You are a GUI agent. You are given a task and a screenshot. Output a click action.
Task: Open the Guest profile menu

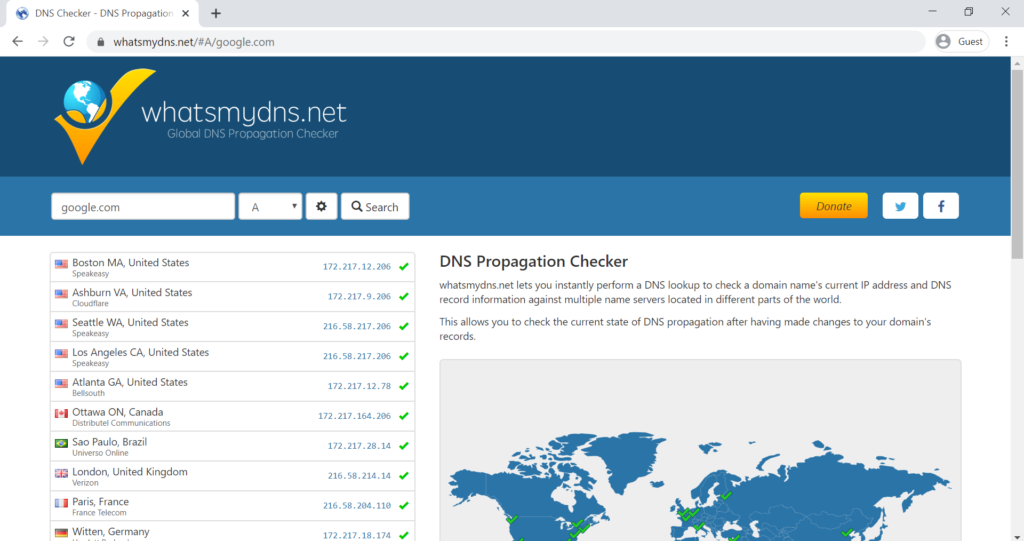click(x=960, y=41)
